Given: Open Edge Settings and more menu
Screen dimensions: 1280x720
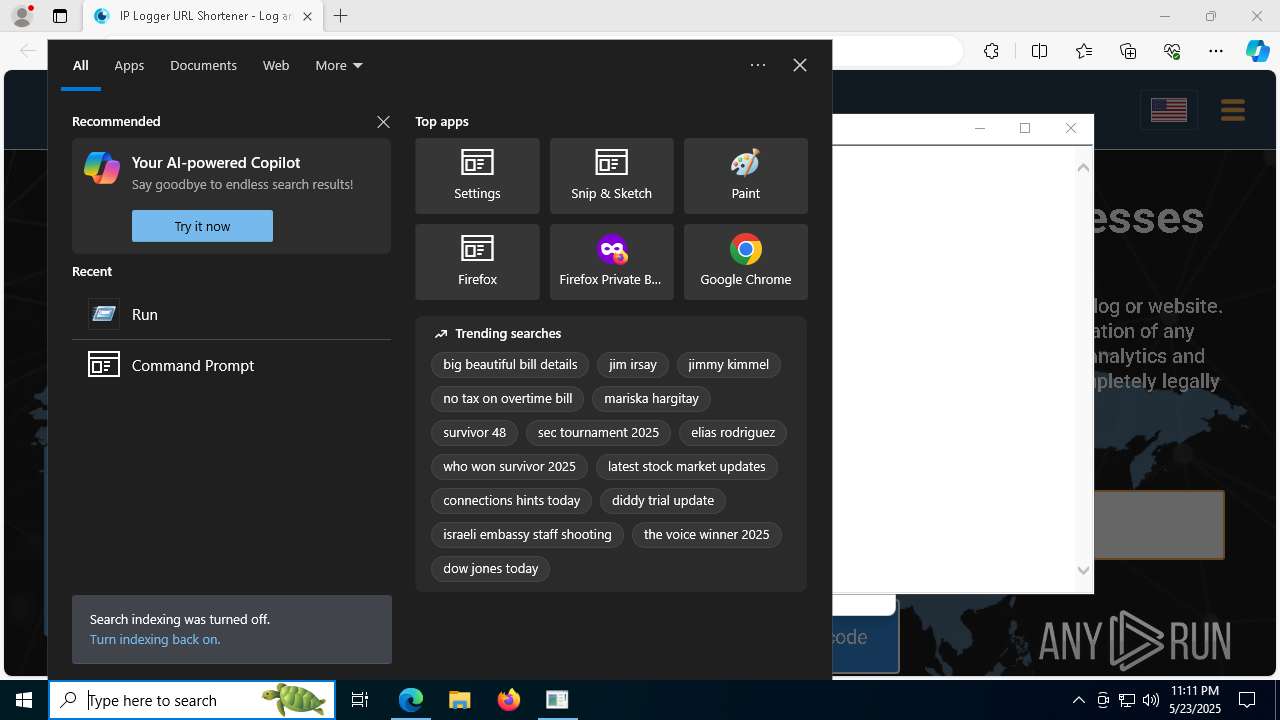Looking at the screenshot, I should 1216,51.
